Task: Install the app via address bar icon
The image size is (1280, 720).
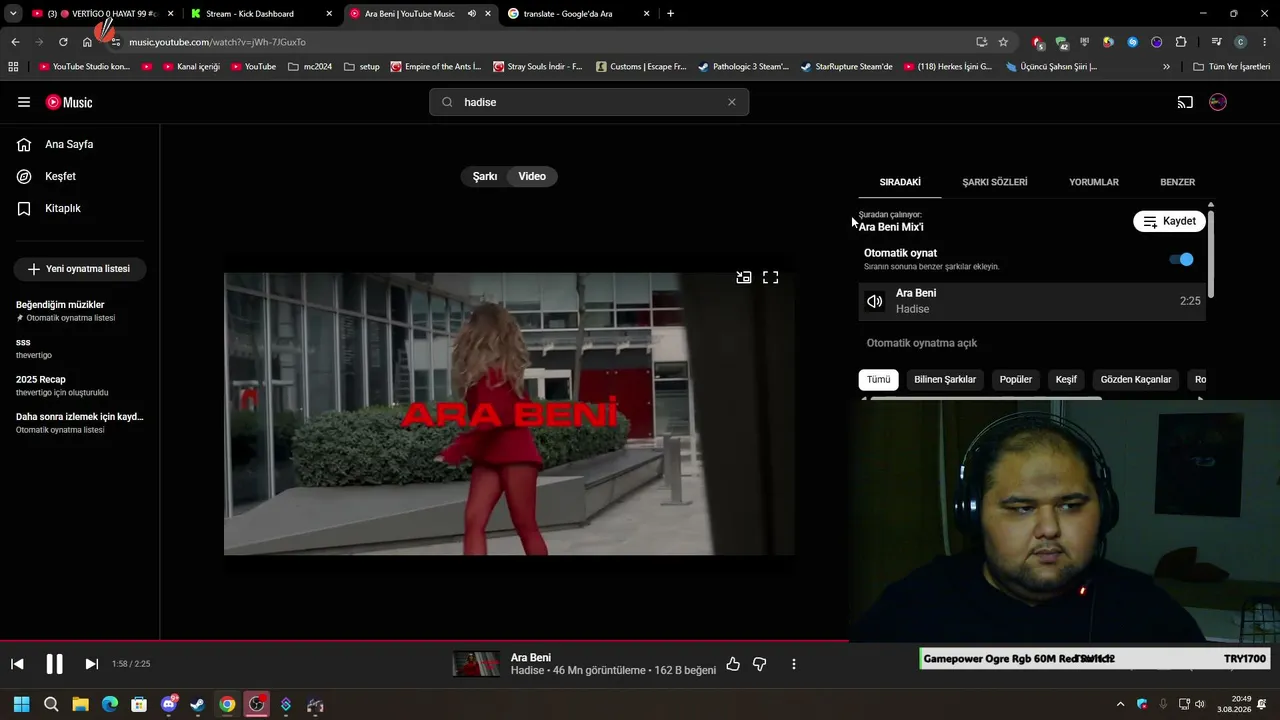Action: pyautogui.click(x=981, y=42)
